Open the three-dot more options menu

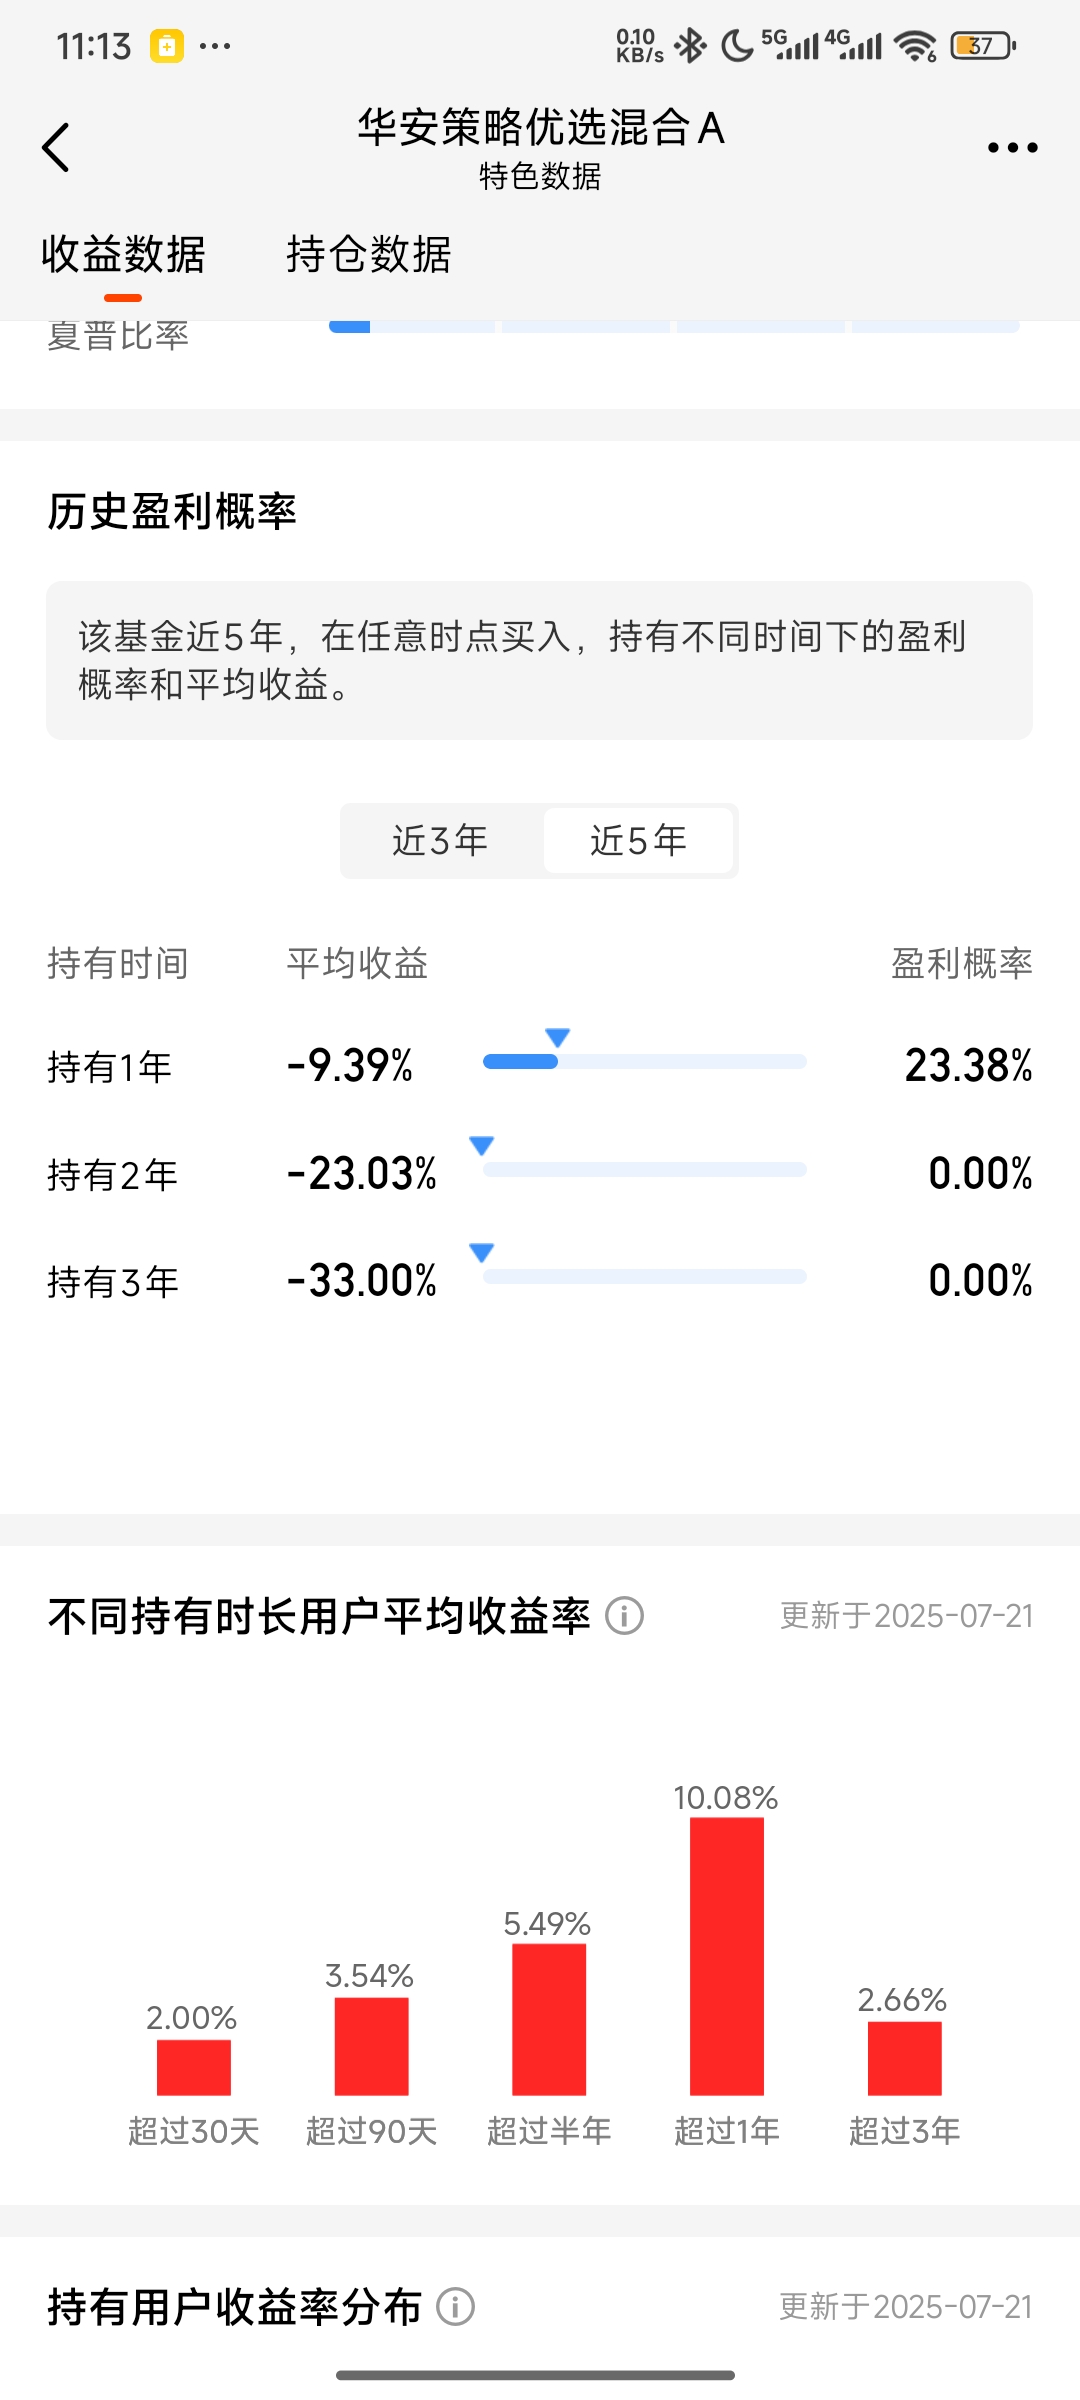click(1012, 148)
